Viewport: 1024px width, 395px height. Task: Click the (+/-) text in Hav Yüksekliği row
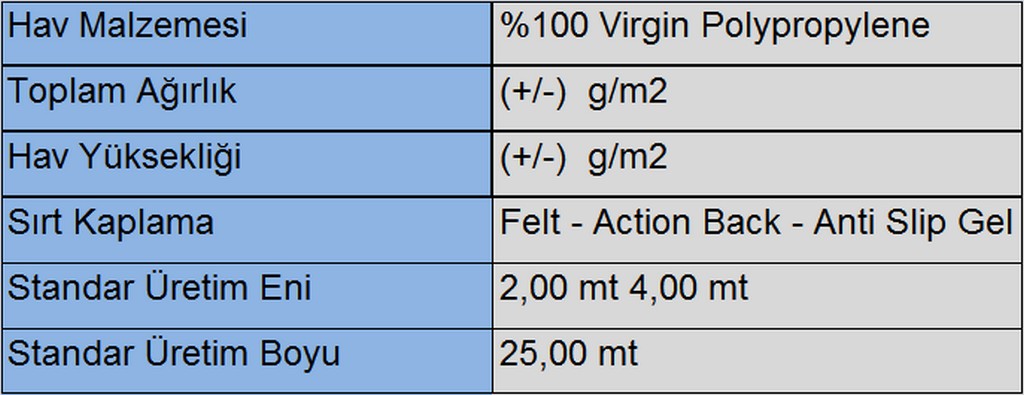[x=533, y=158]
